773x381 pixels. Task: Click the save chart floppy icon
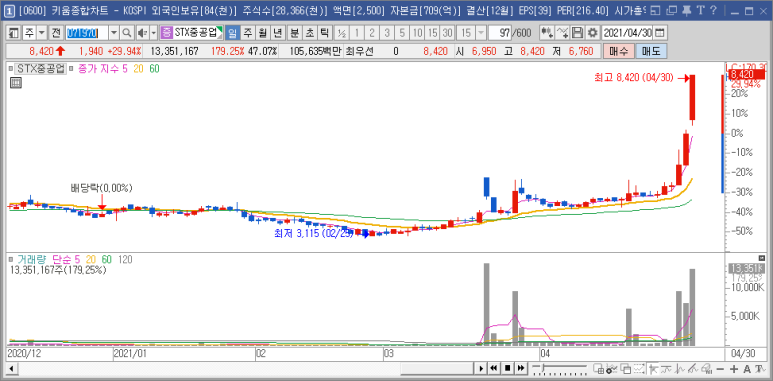(x=578, y=33)
